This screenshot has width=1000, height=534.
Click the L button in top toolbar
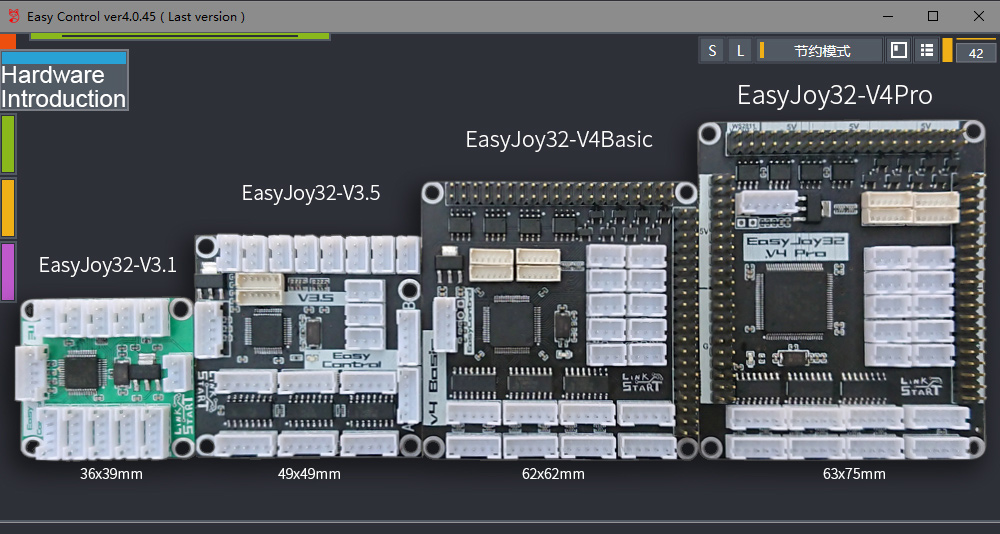click(x=740, y=51)
